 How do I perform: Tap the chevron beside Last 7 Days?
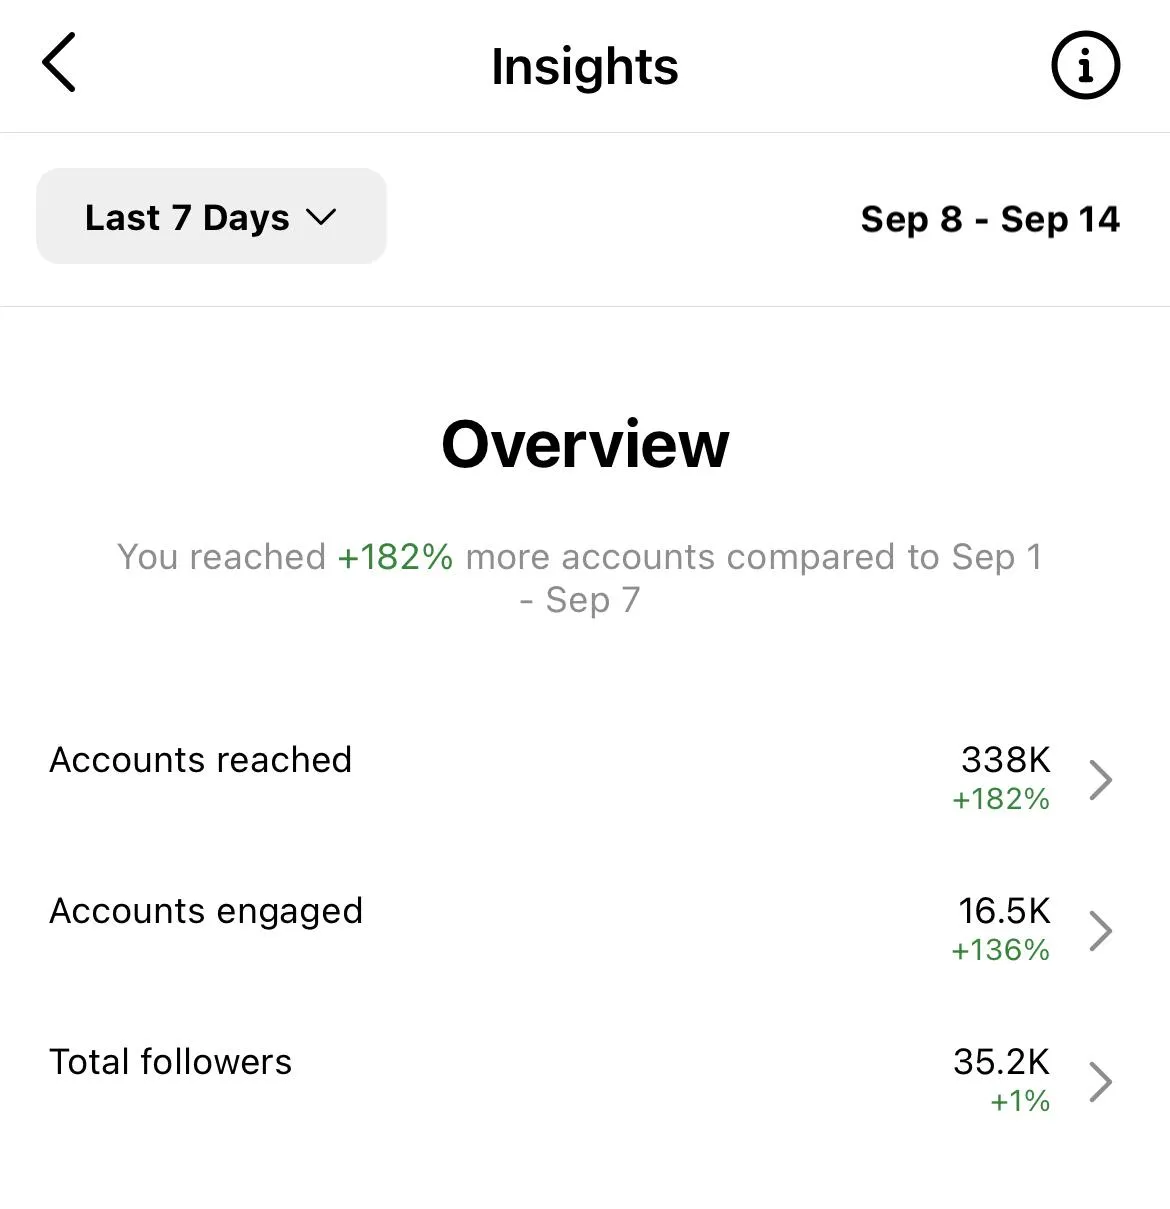point(320,217)
